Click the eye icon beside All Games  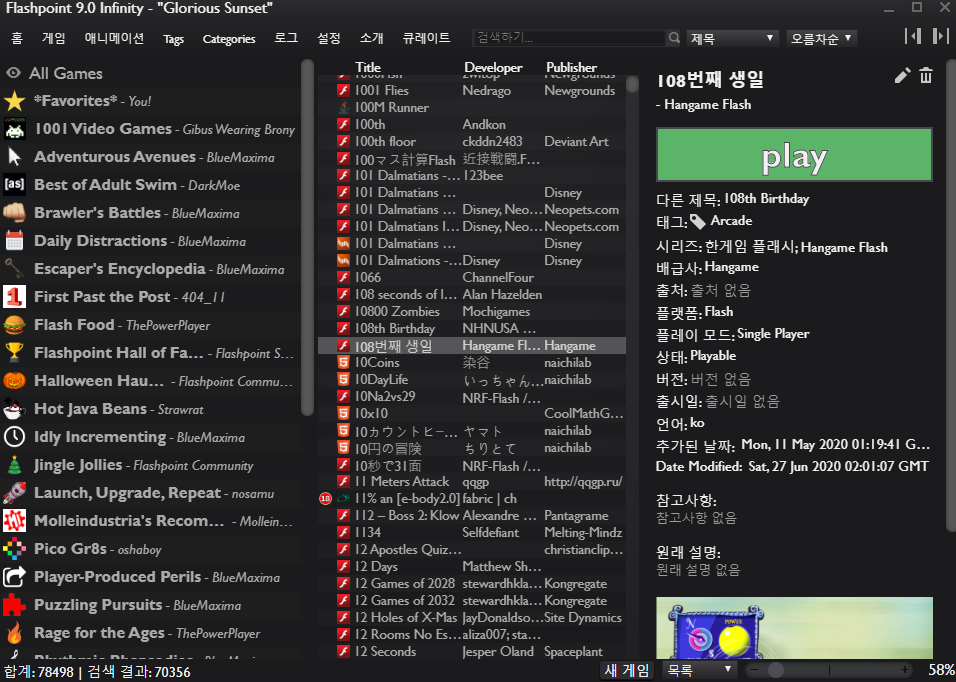(13, 73)
